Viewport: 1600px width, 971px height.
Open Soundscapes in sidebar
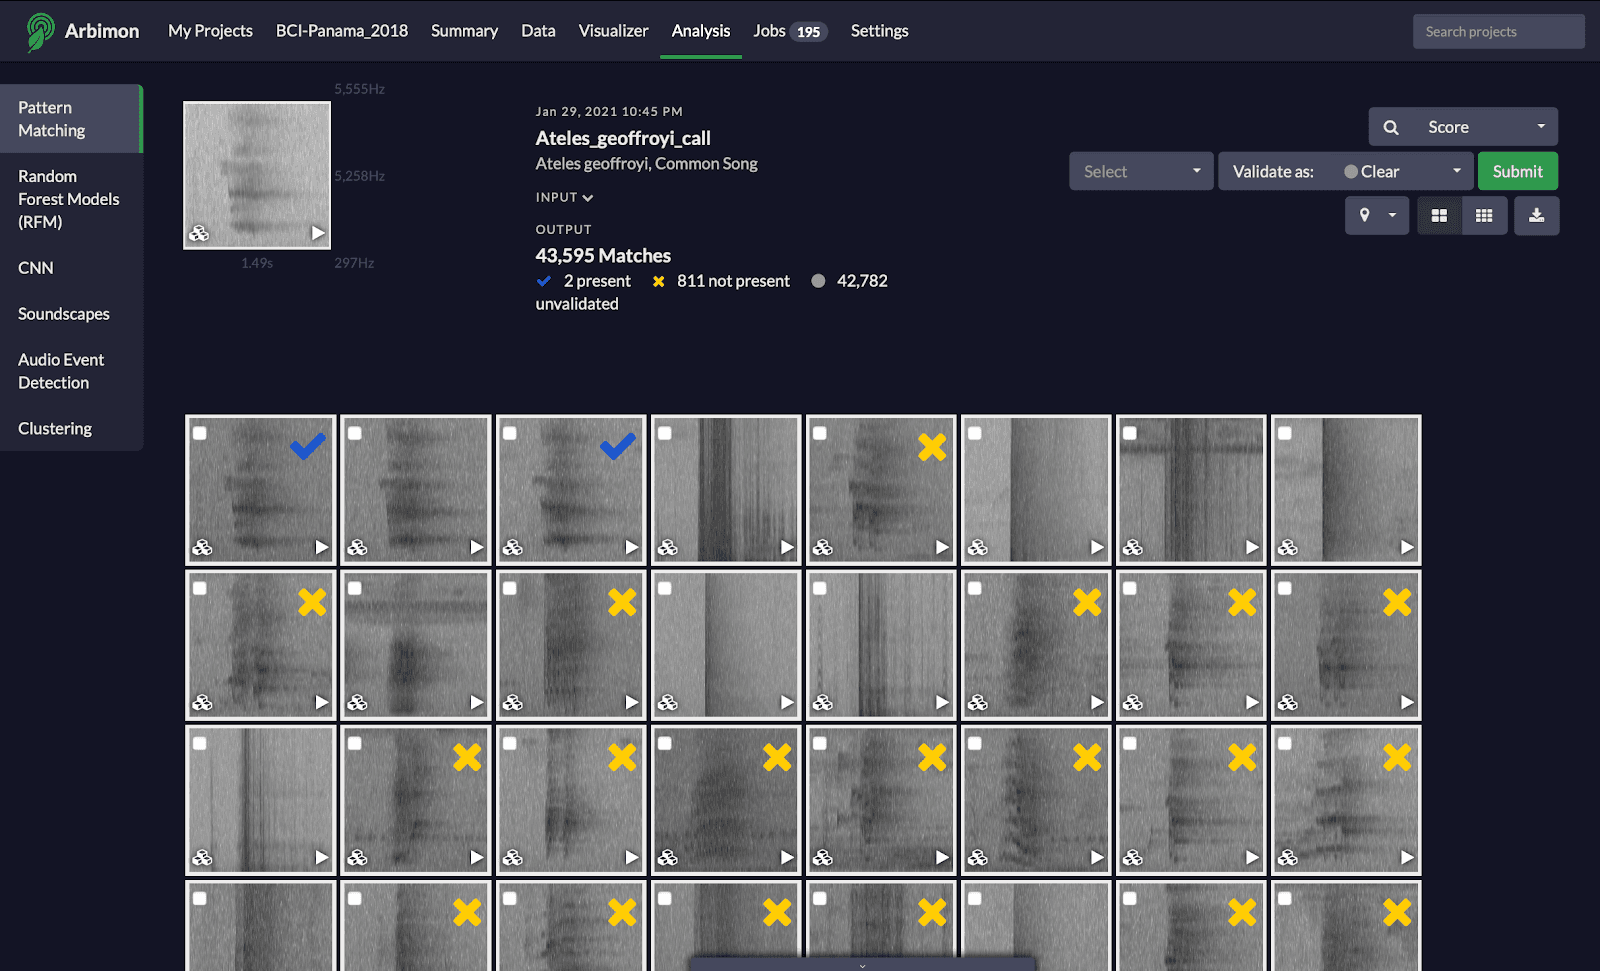71,314
